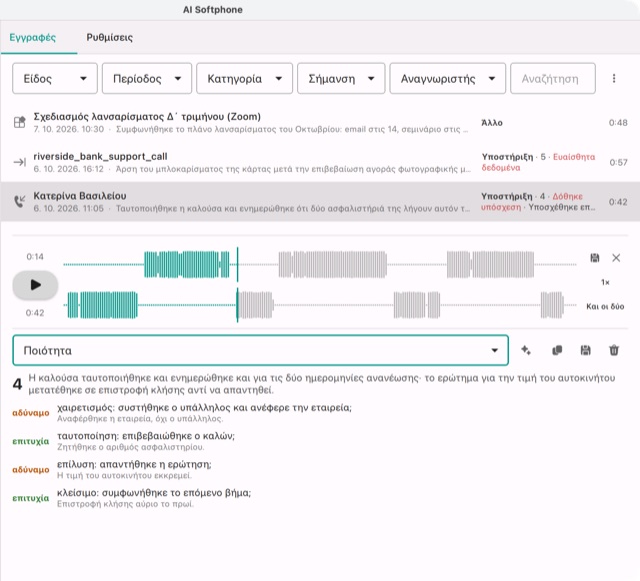
Task: Click the Άλλο category label
Action: (x=492, y=122)
